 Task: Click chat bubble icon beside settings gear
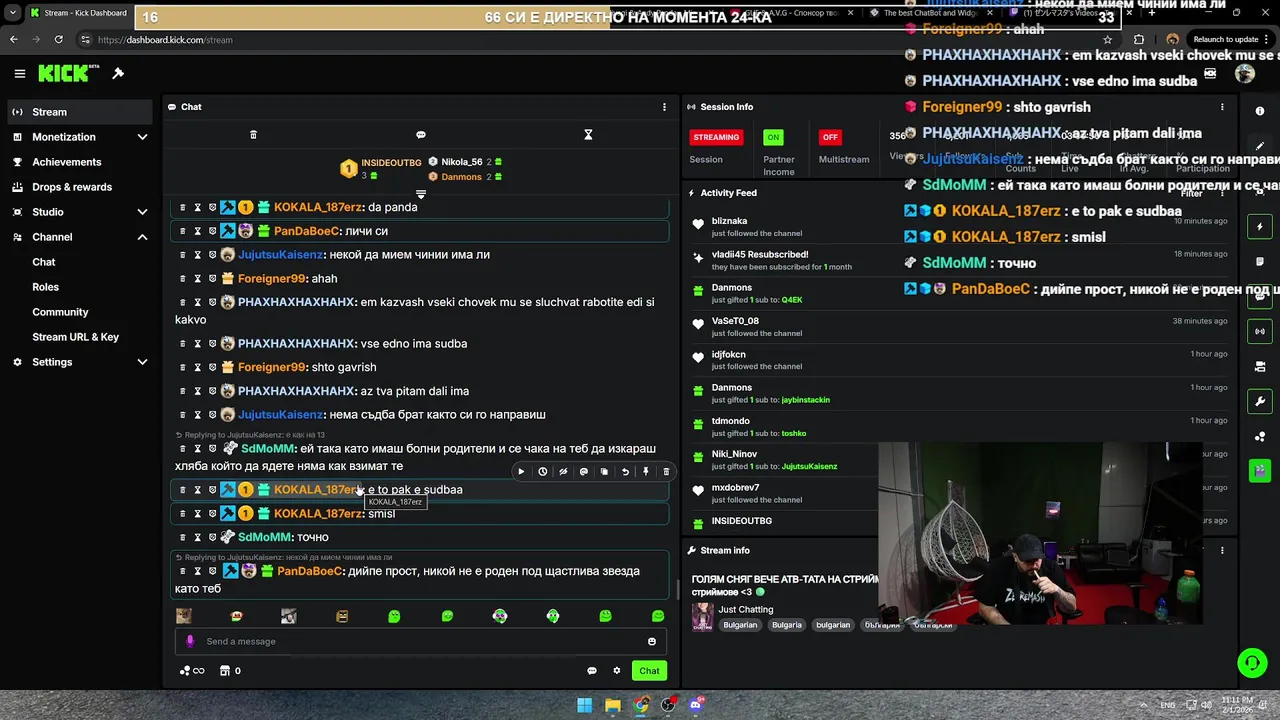pyautogui.click(x=592, y=671)
